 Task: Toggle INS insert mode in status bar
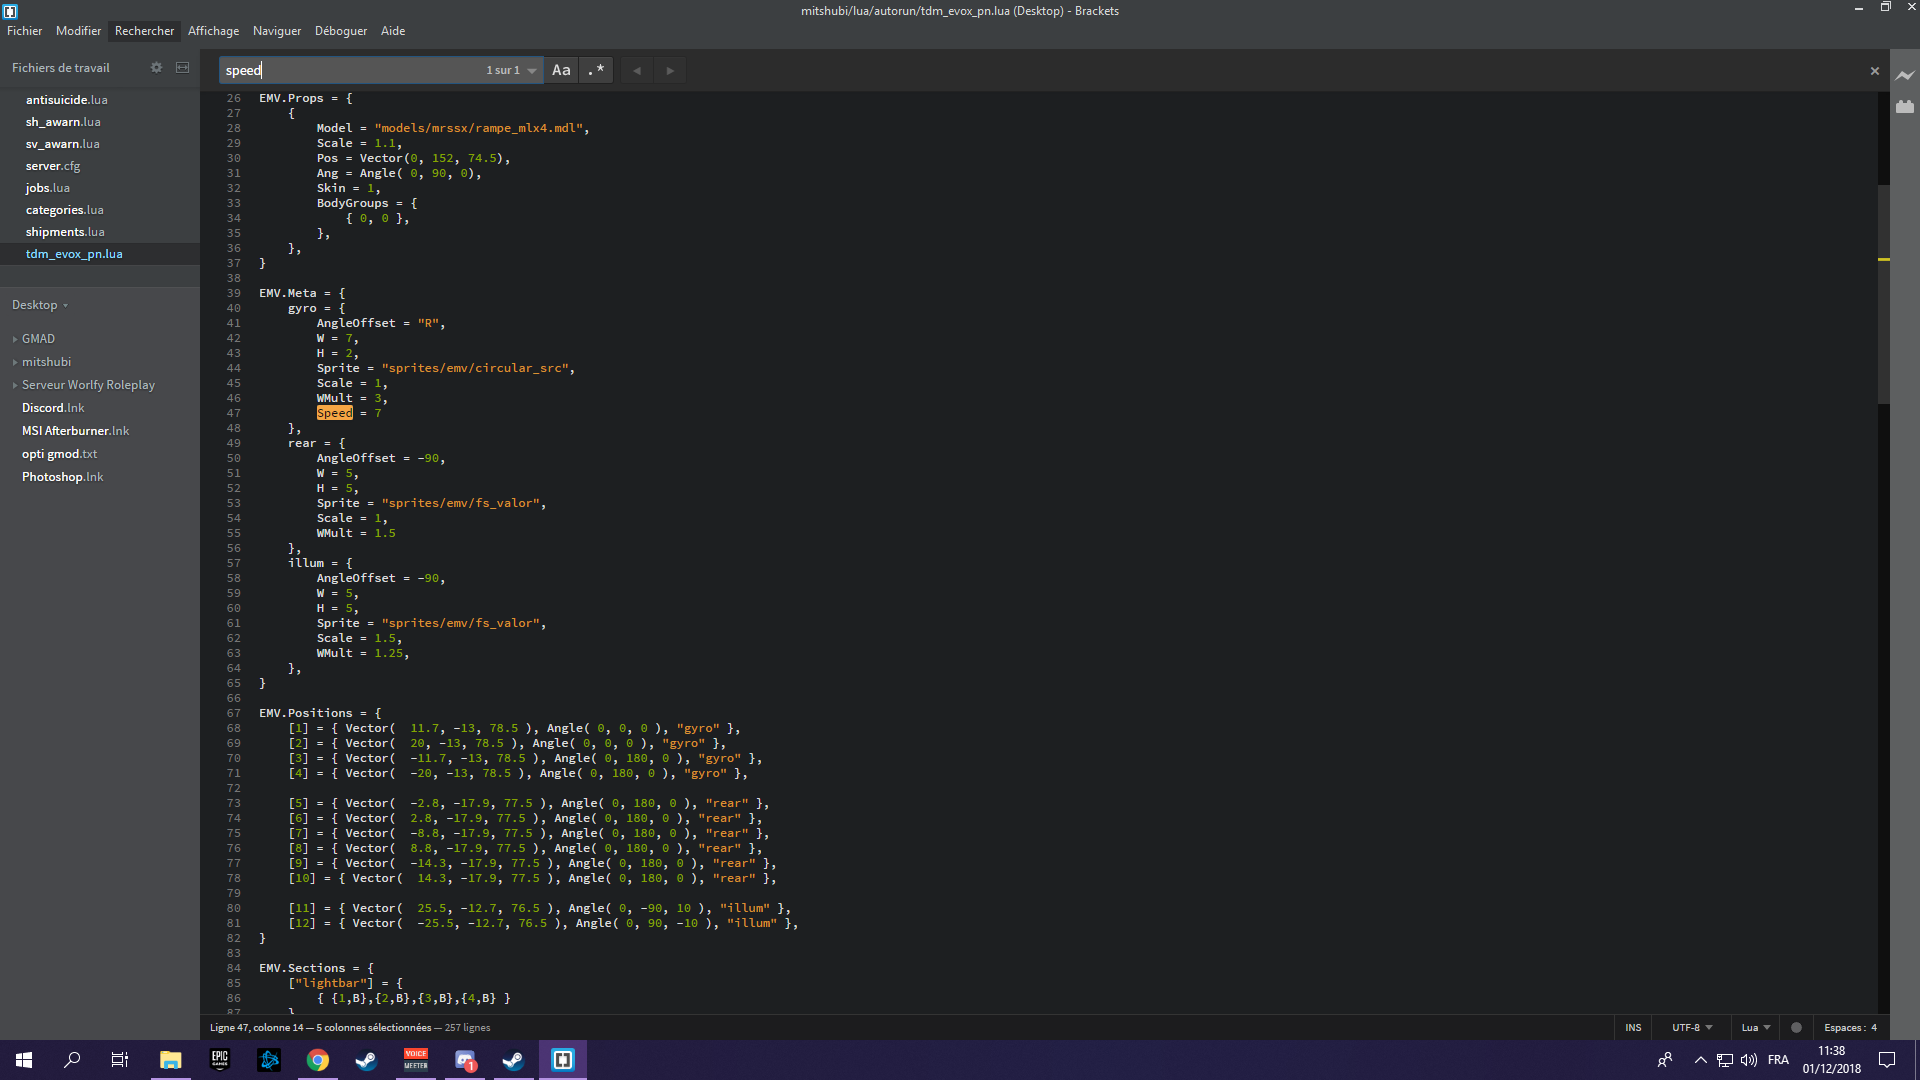click(1633, 1027)
